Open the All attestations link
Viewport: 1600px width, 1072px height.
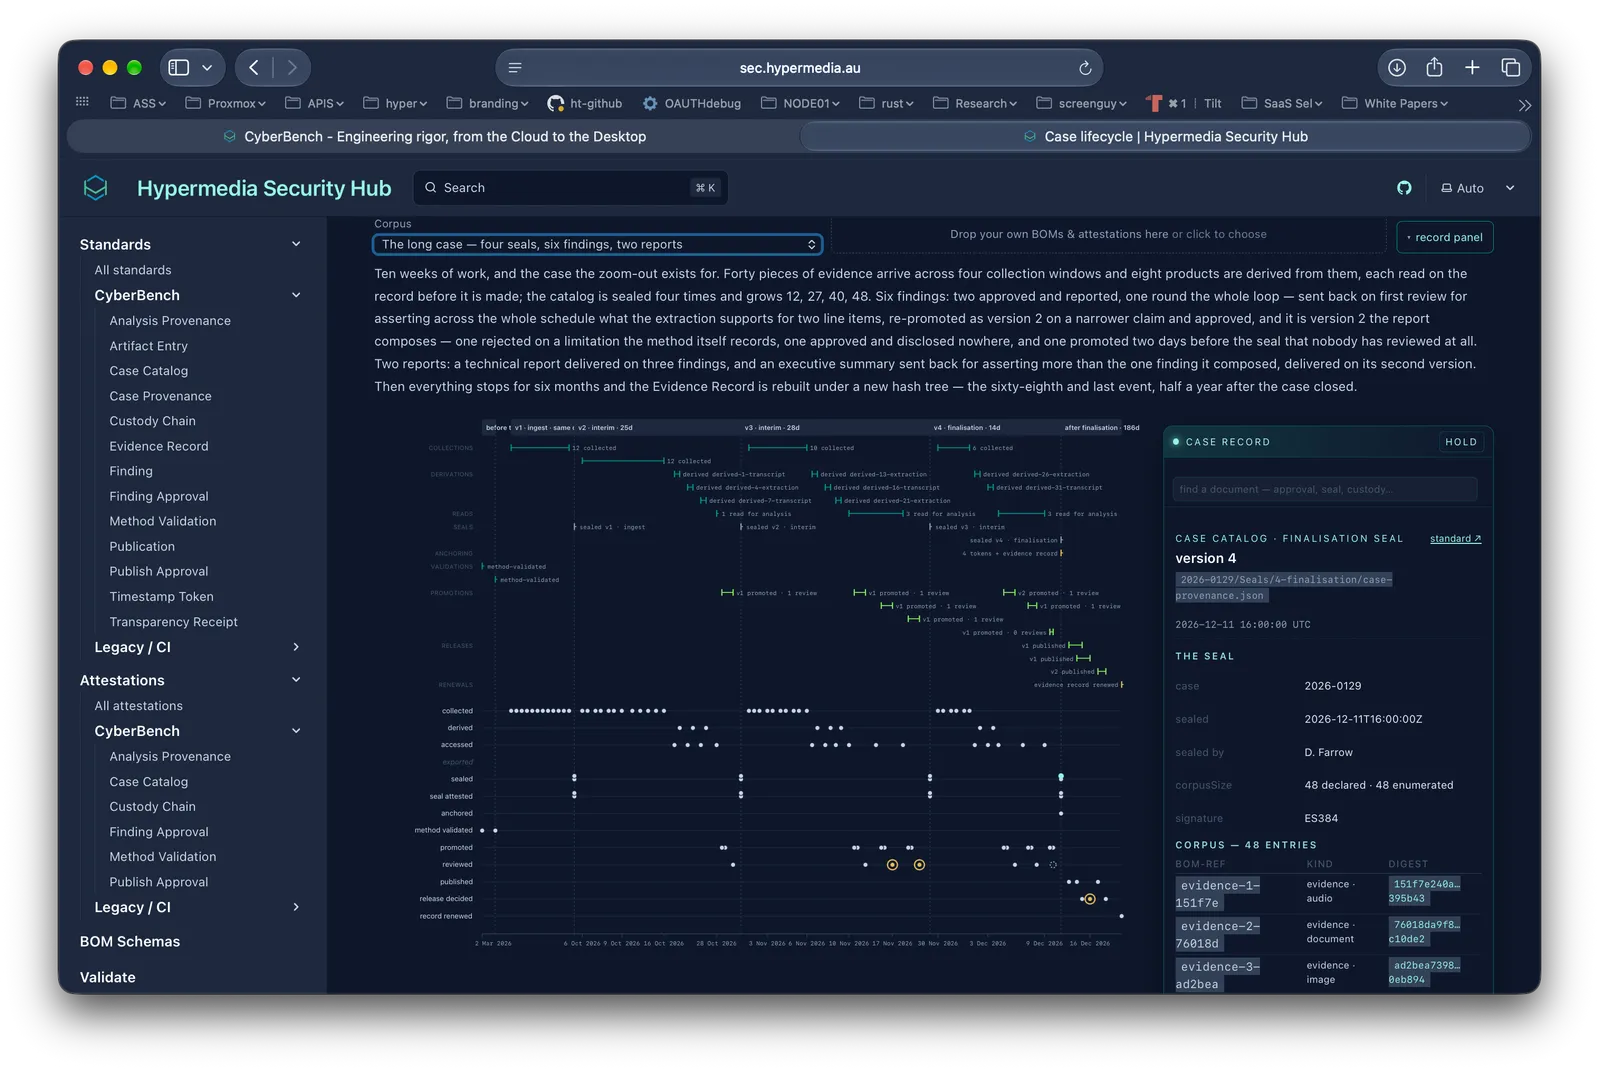[x=139, y=706]
